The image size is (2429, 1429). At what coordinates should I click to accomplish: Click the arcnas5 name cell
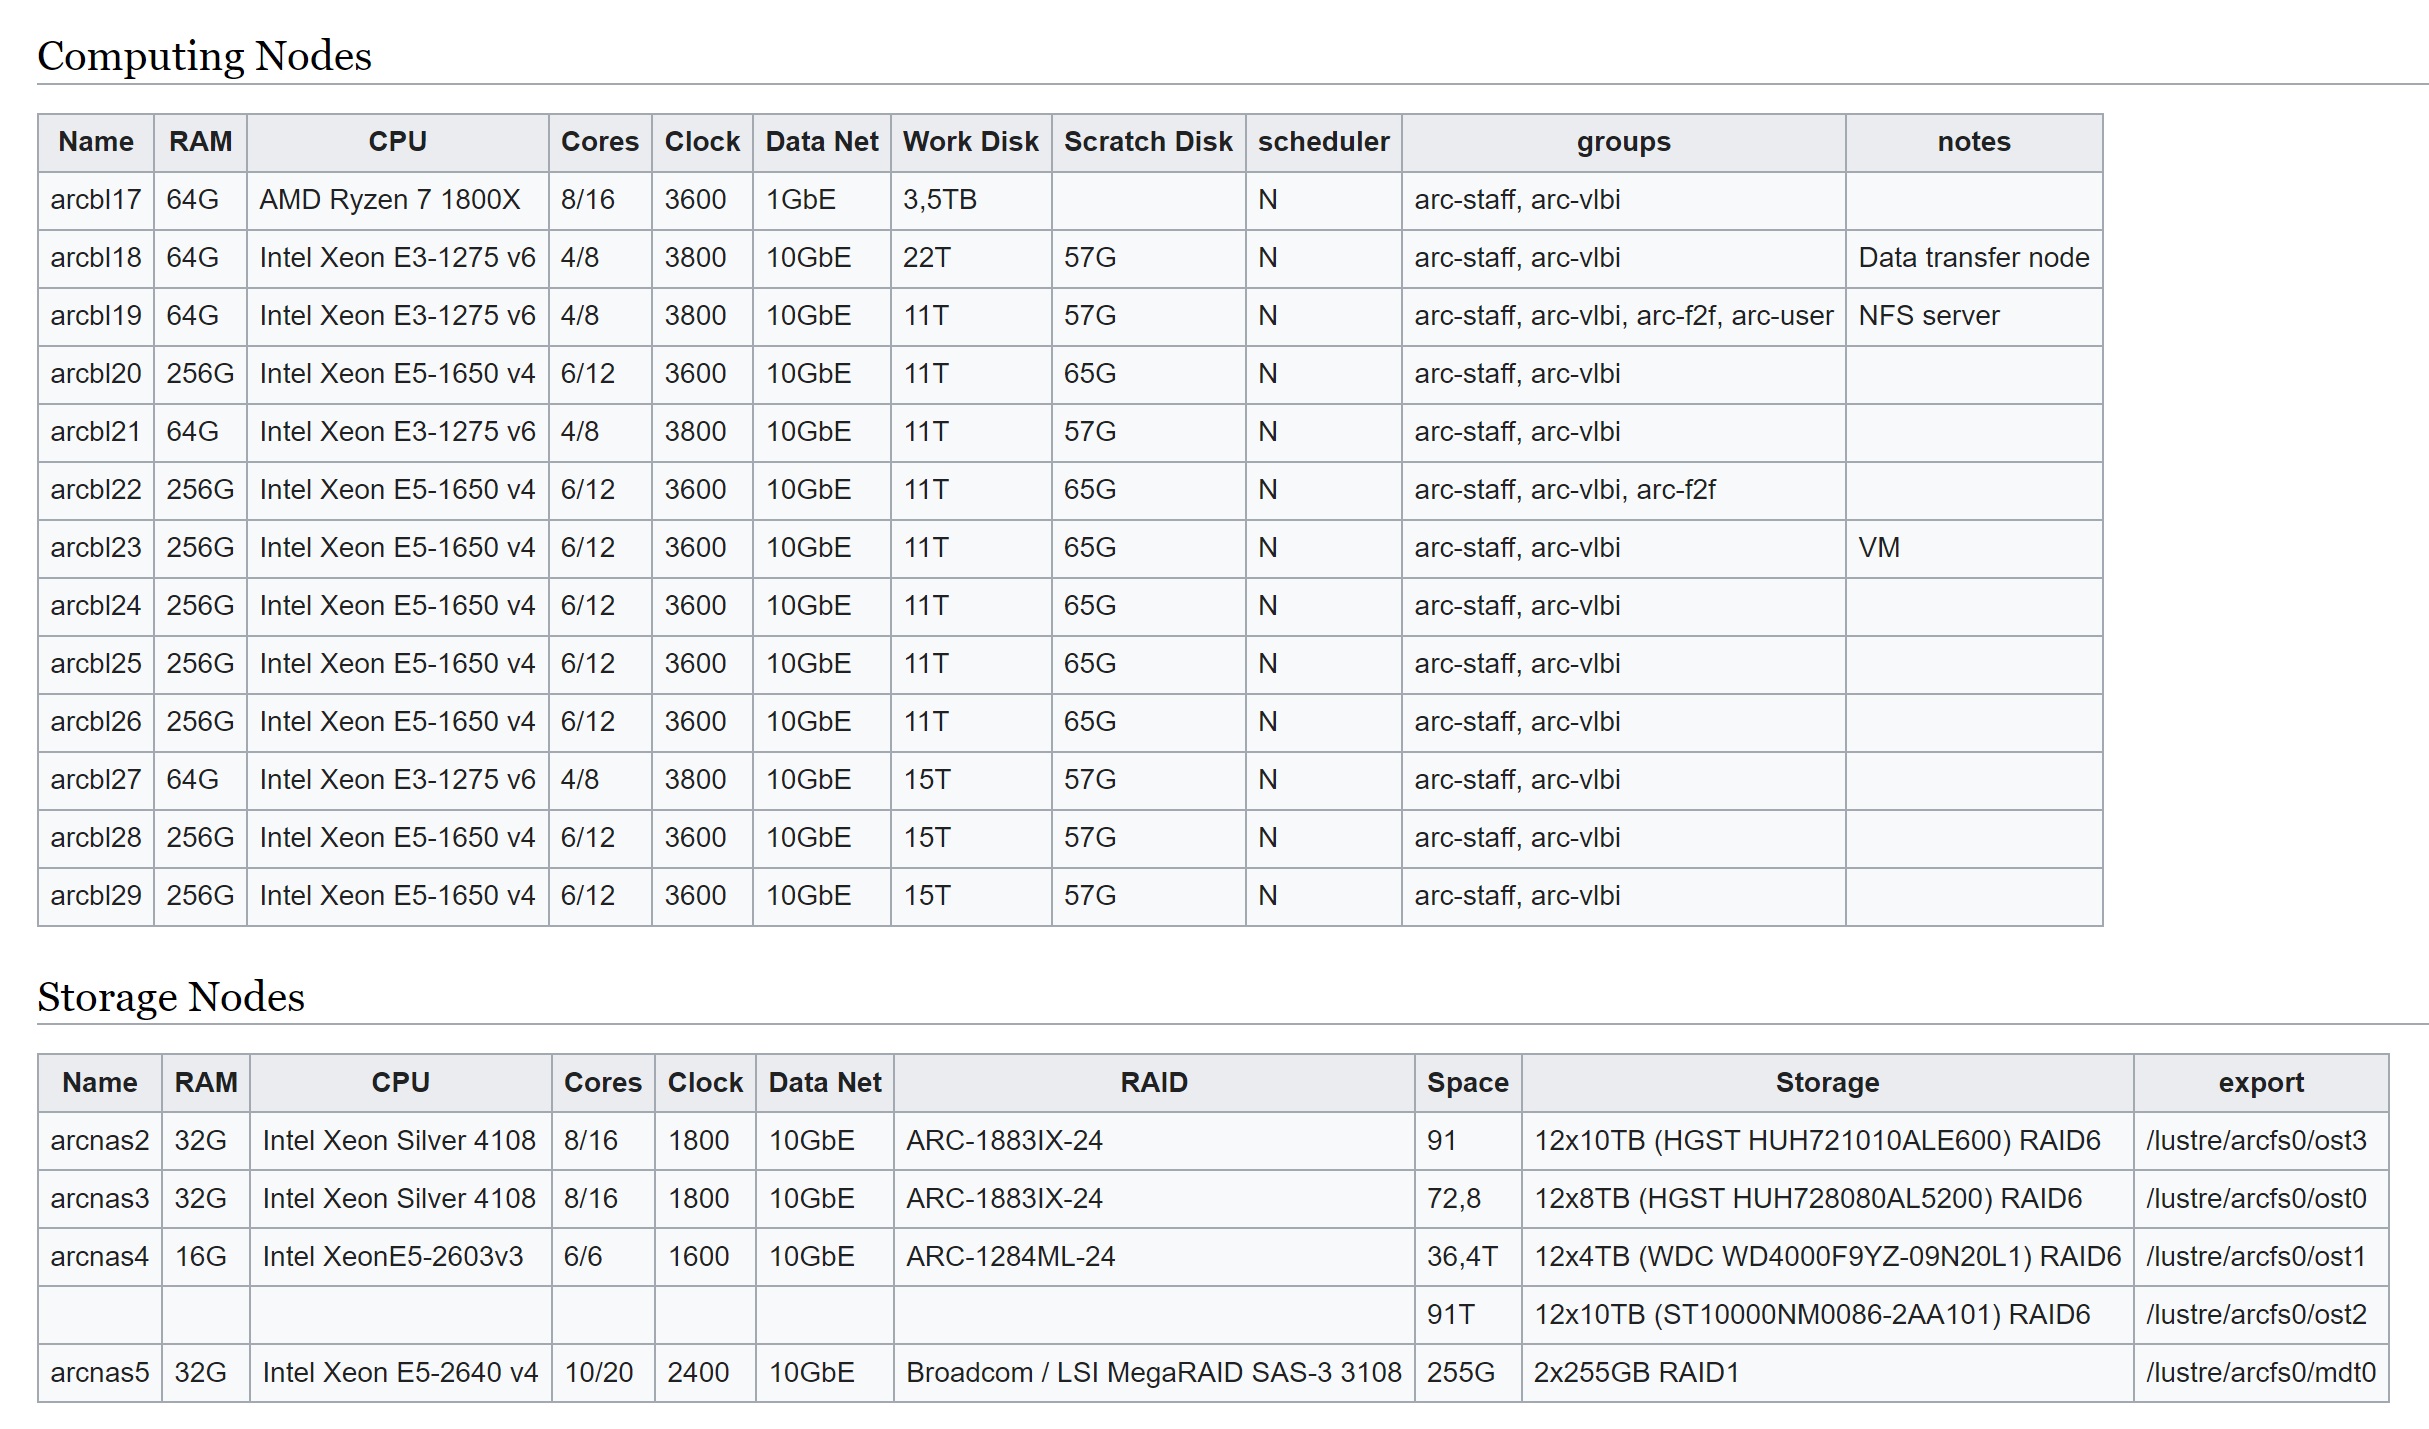[x=100, y=1373]
